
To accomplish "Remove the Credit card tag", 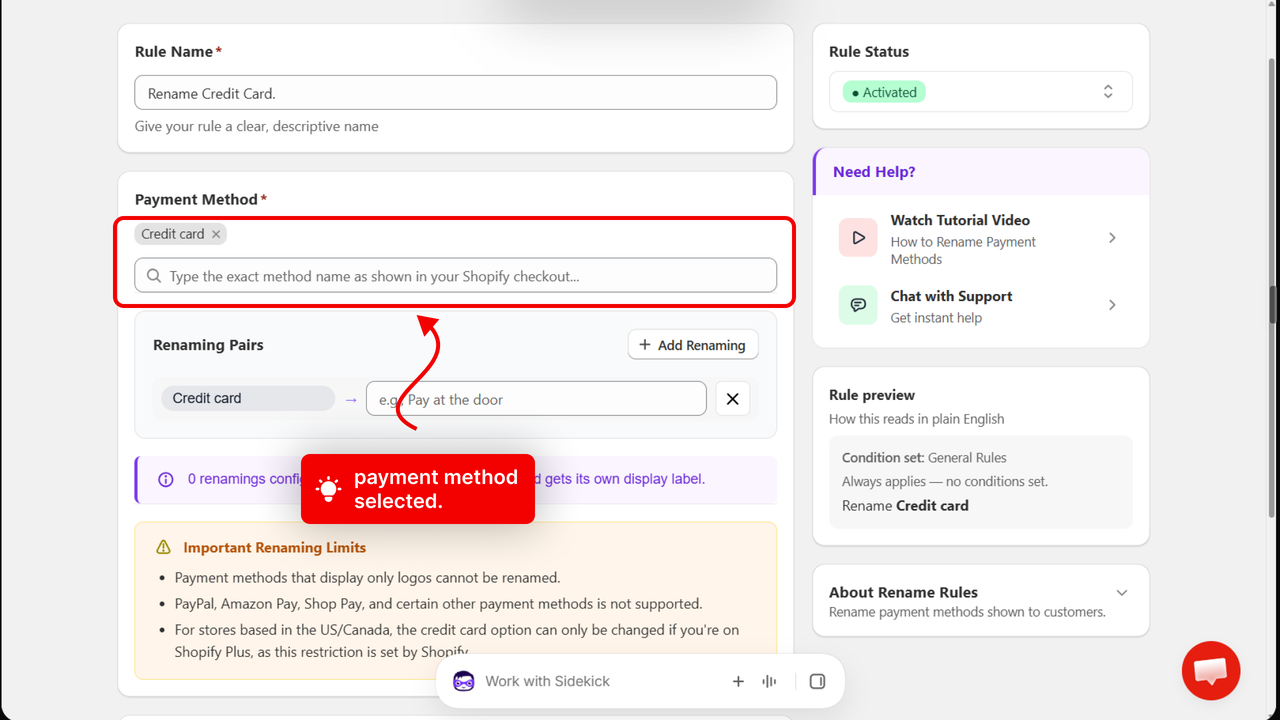I will click(x=216, y=234).
